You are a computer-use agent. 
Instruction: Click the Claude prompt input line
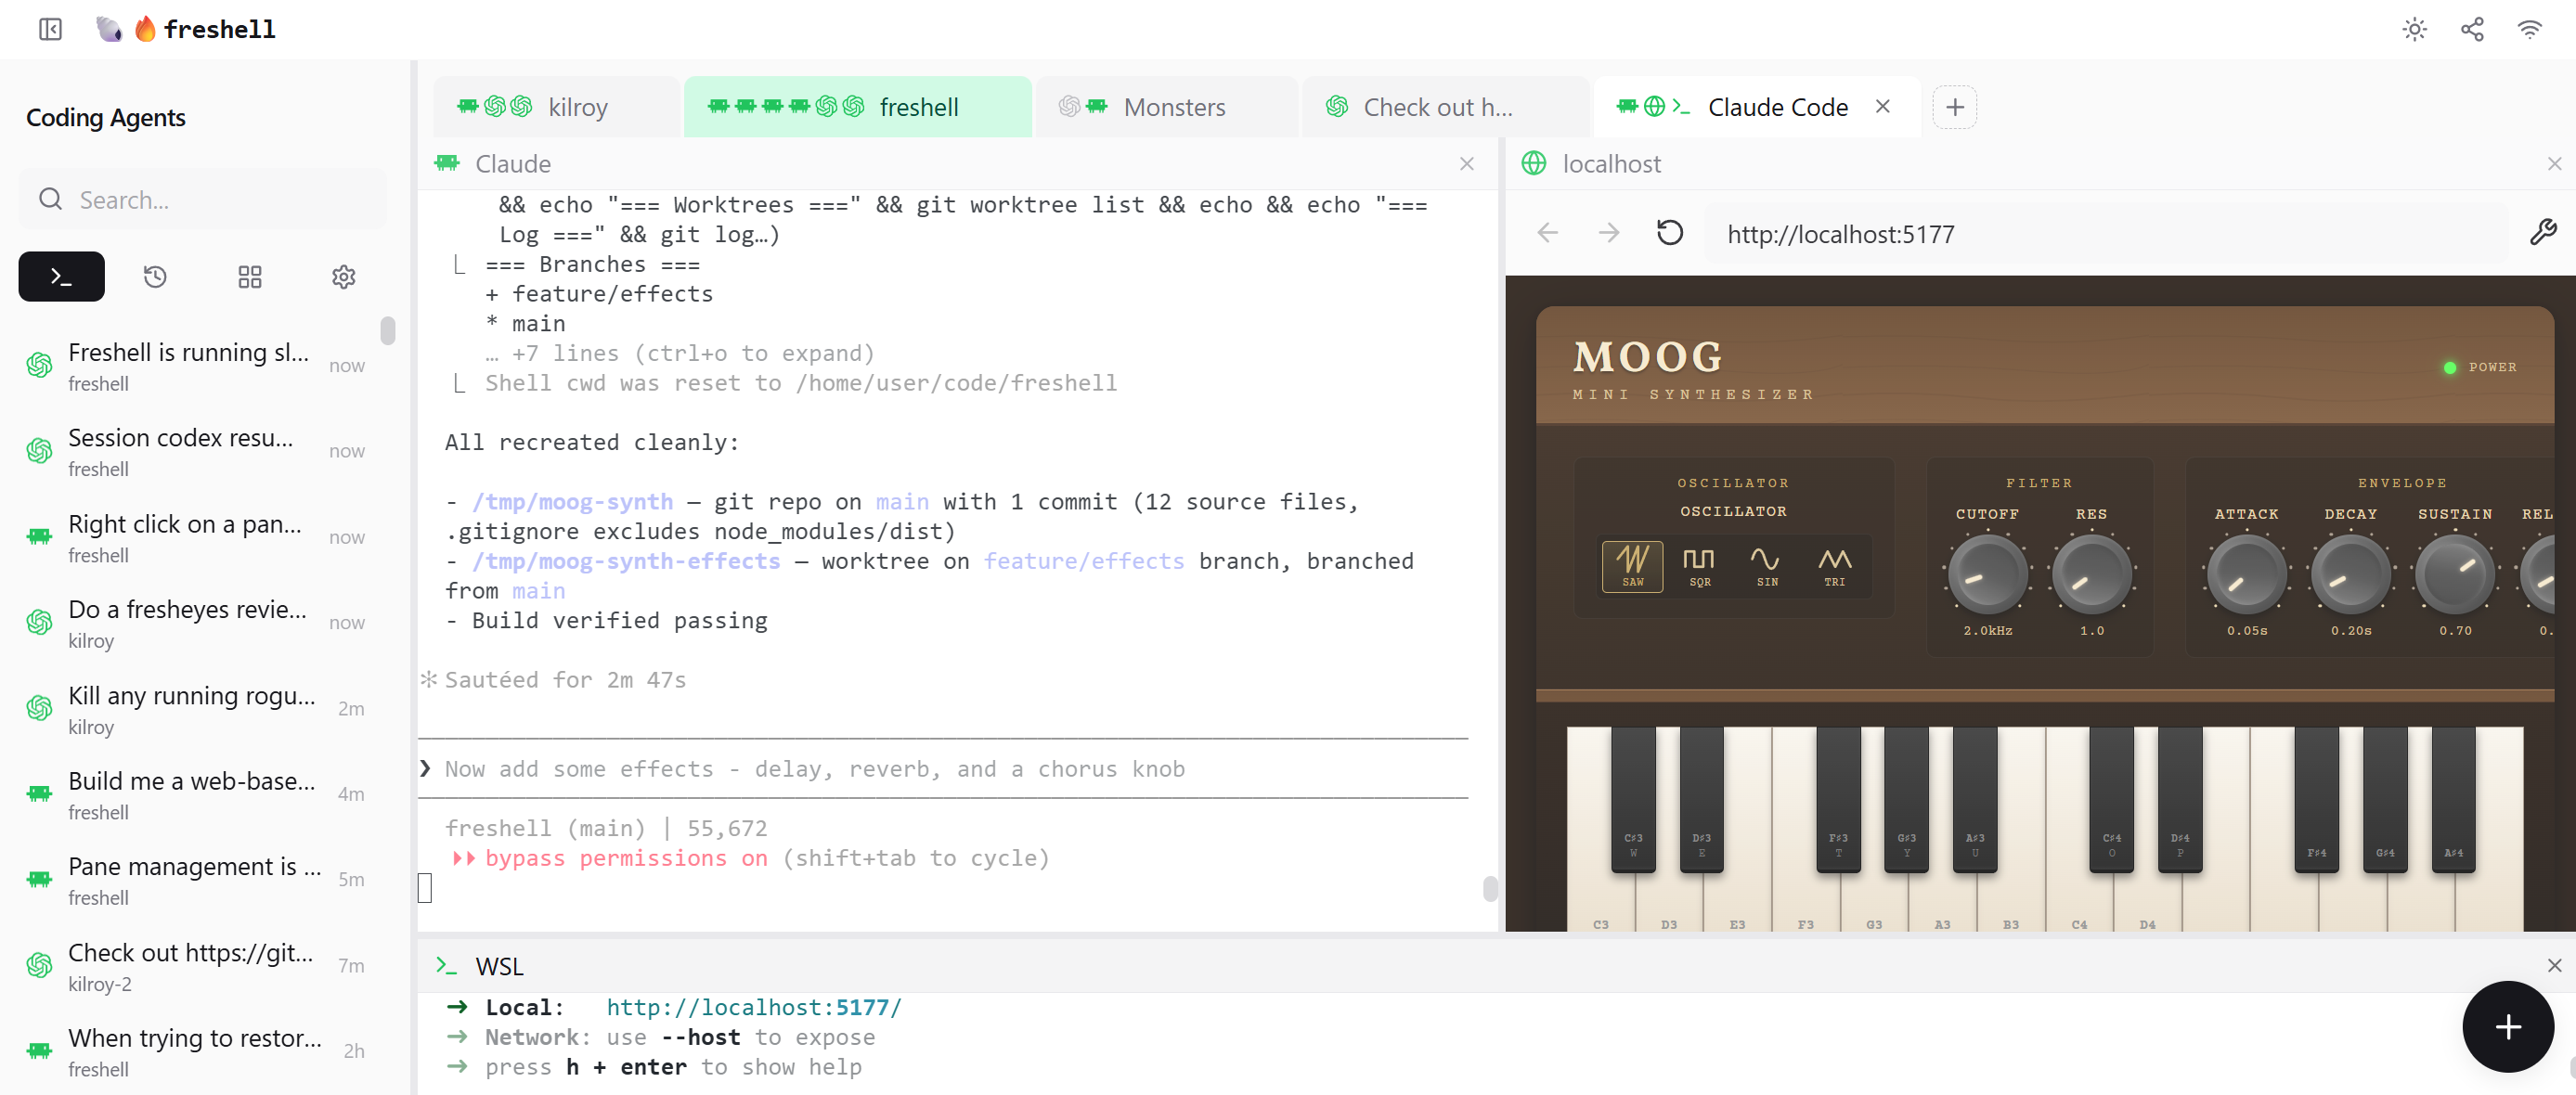[943, 768]
